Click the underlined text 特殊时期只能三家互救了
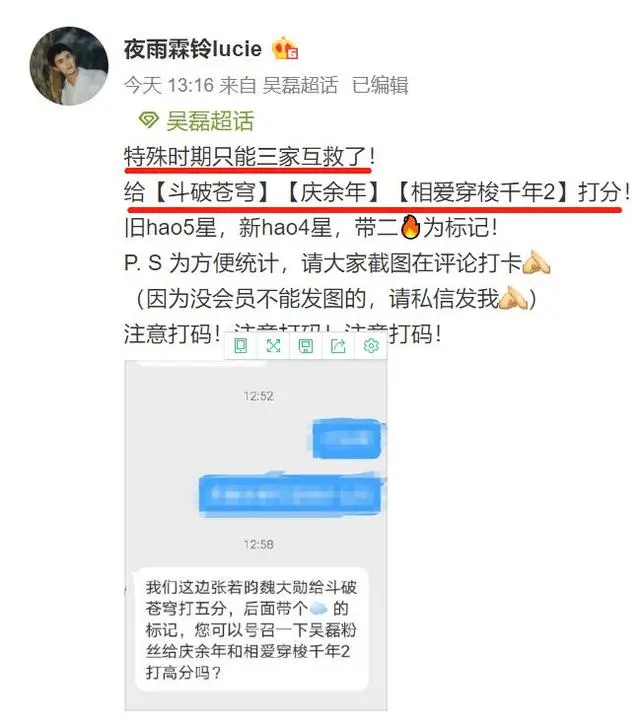Image resolution: width=640 pixels, height=726 pixels. click(x=245, y=156)
